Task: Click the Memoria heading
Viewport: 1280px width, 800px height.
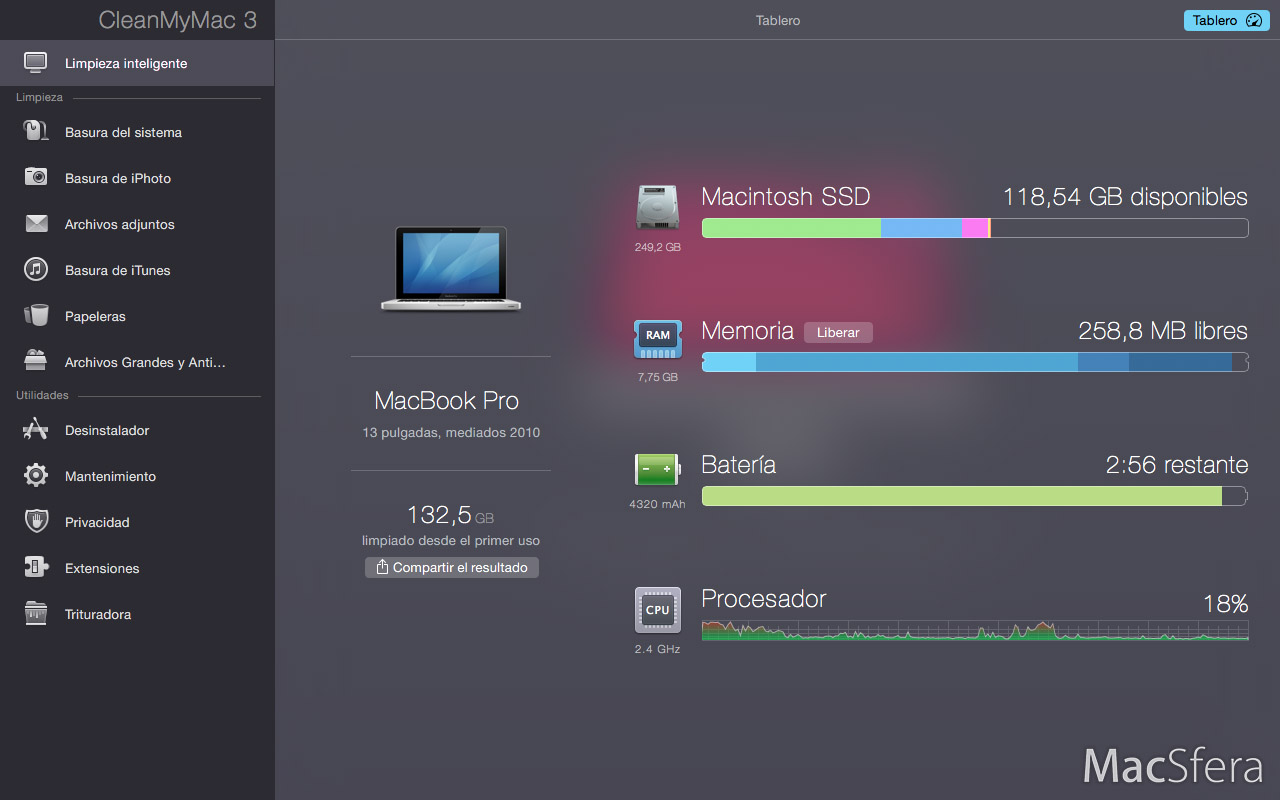Action: pyautogui.click(x=748, y=331)
